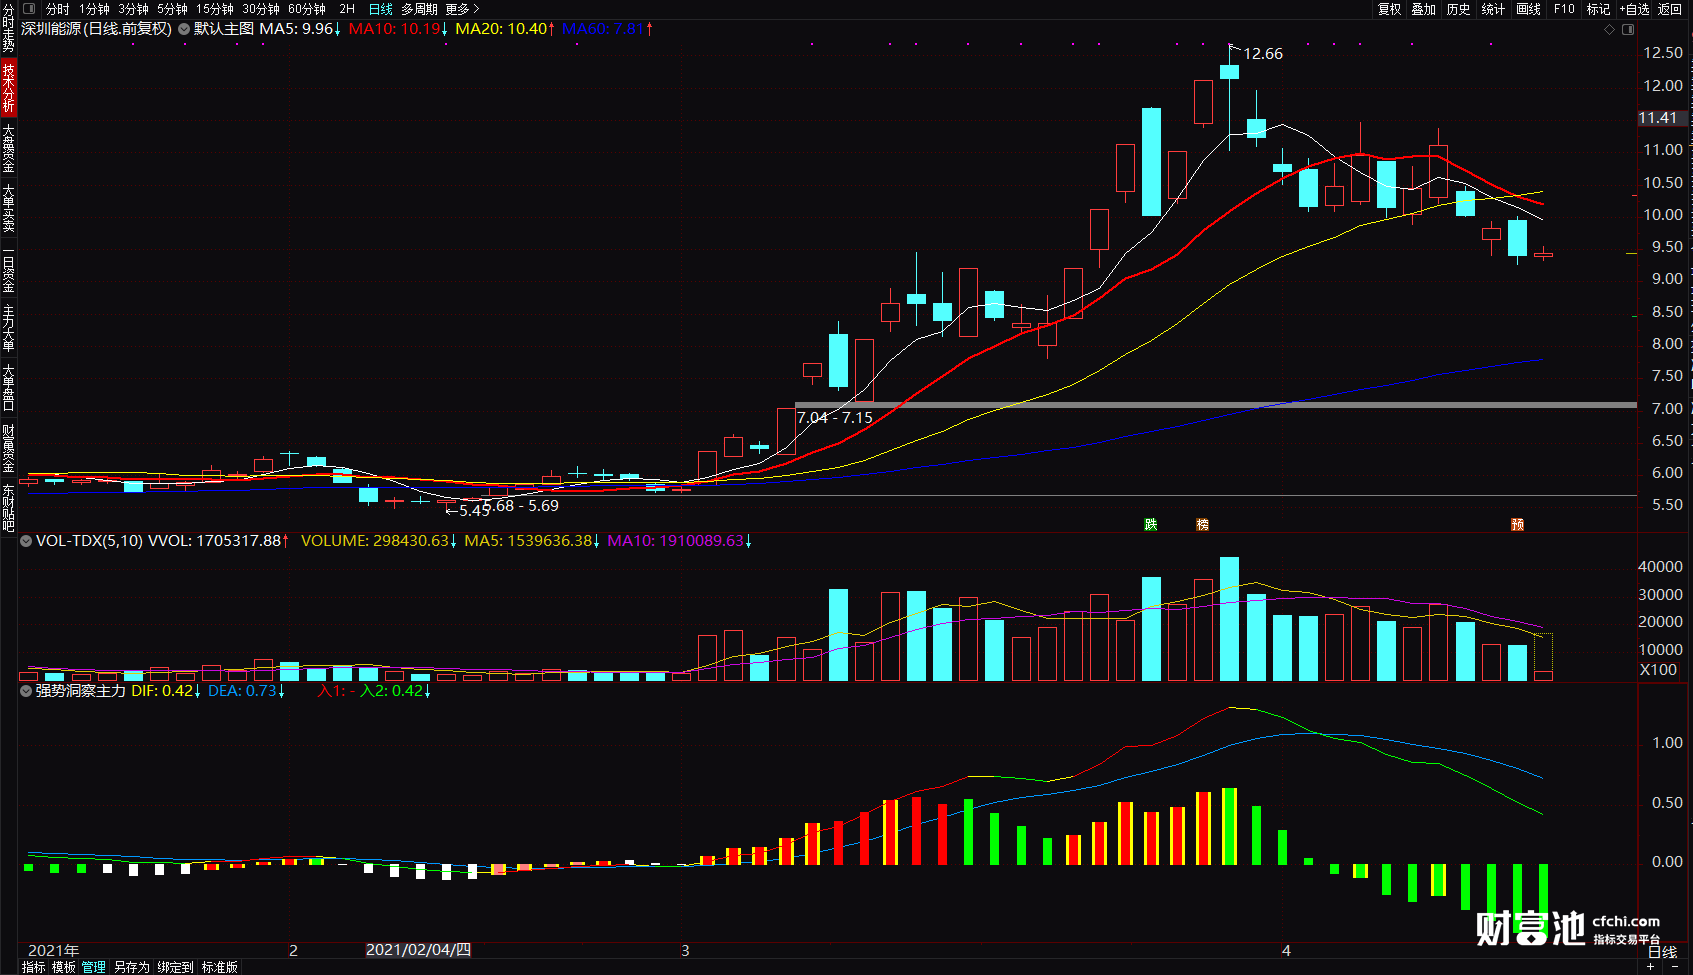
Task: Open the F10 company info
Action: tap(1564, 9)
